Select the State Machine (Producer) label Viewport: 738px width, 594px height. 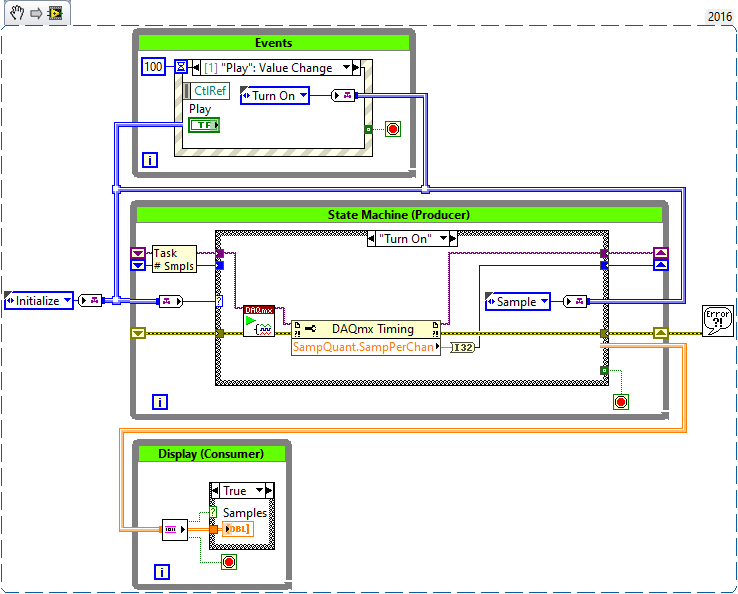tap(399, 215)
